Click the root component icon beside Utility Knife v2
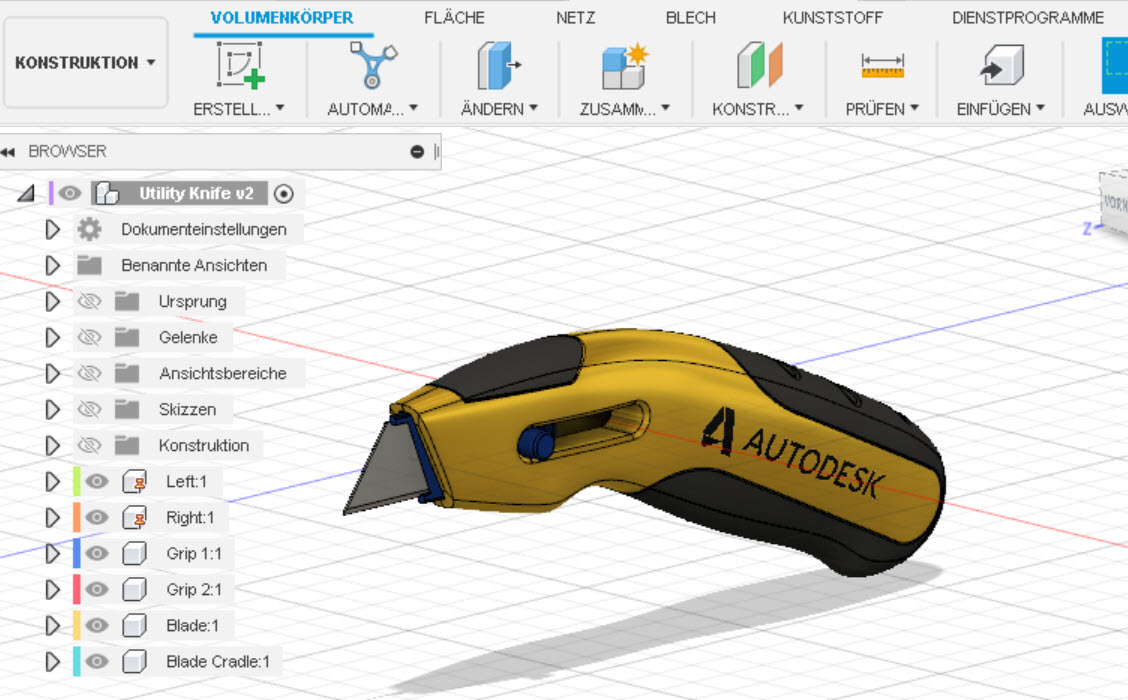 tap(108, 194)
